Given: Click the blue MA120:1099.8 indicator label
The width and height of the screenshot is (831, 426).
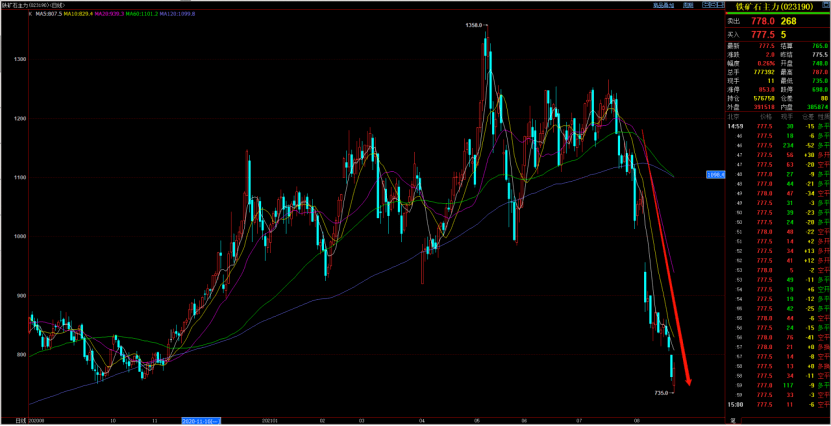Looking at the screenshot, I should point(178,14).
